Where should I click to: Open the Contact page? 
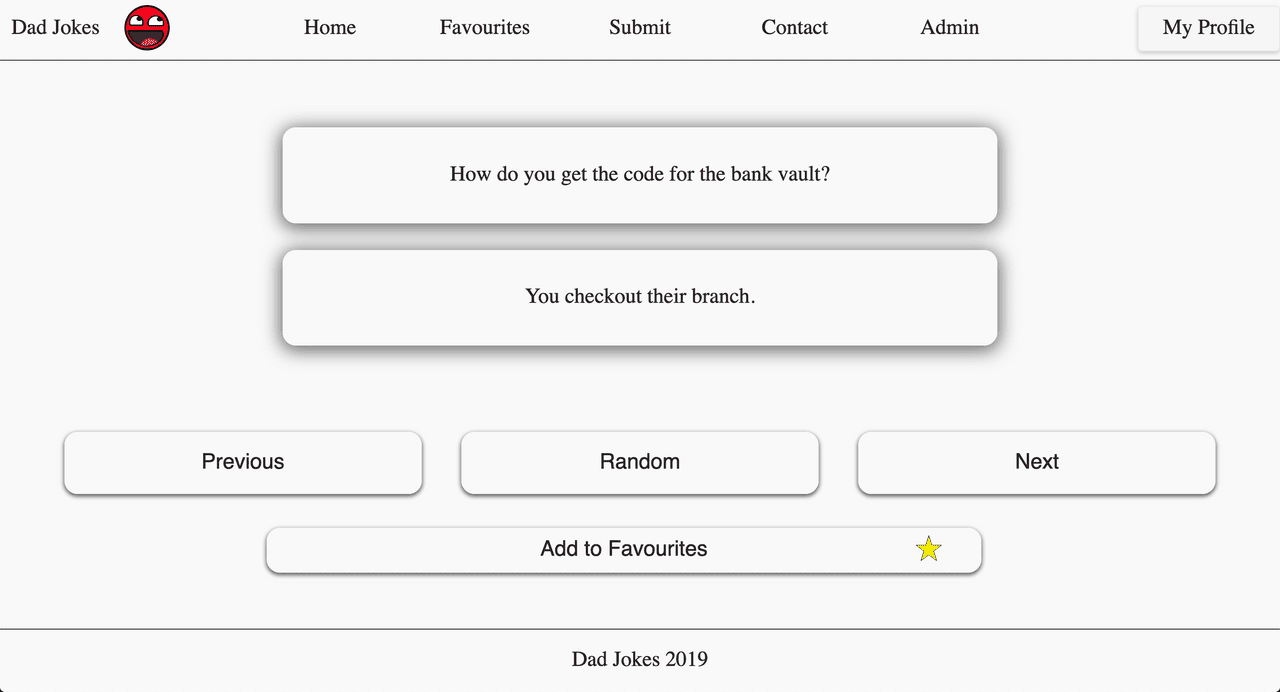pos(794,27)
